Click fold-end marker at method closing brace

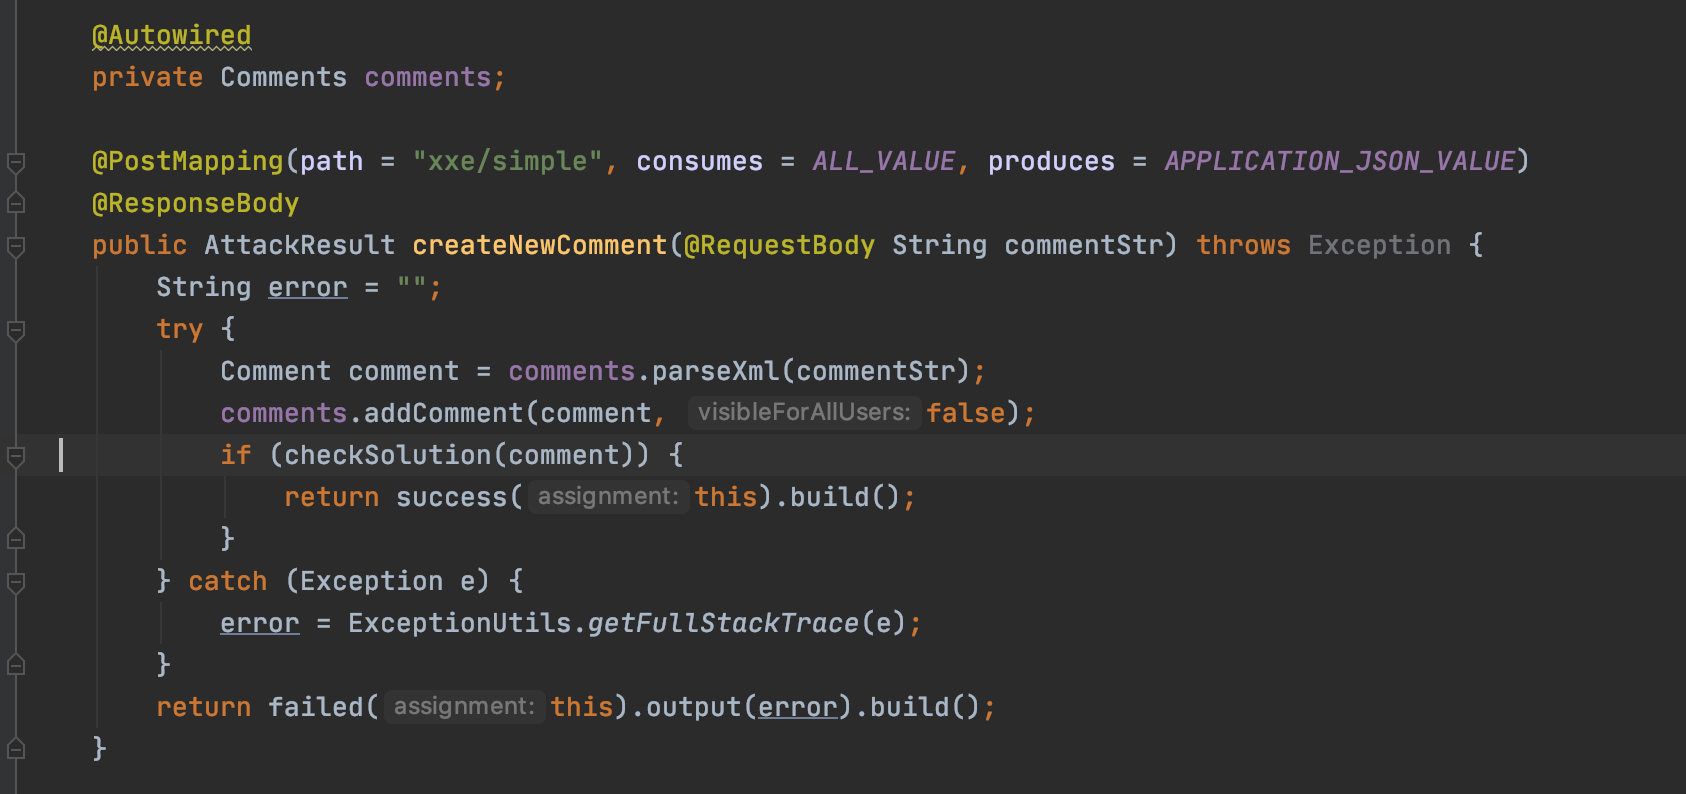click(x=16, y=748)
